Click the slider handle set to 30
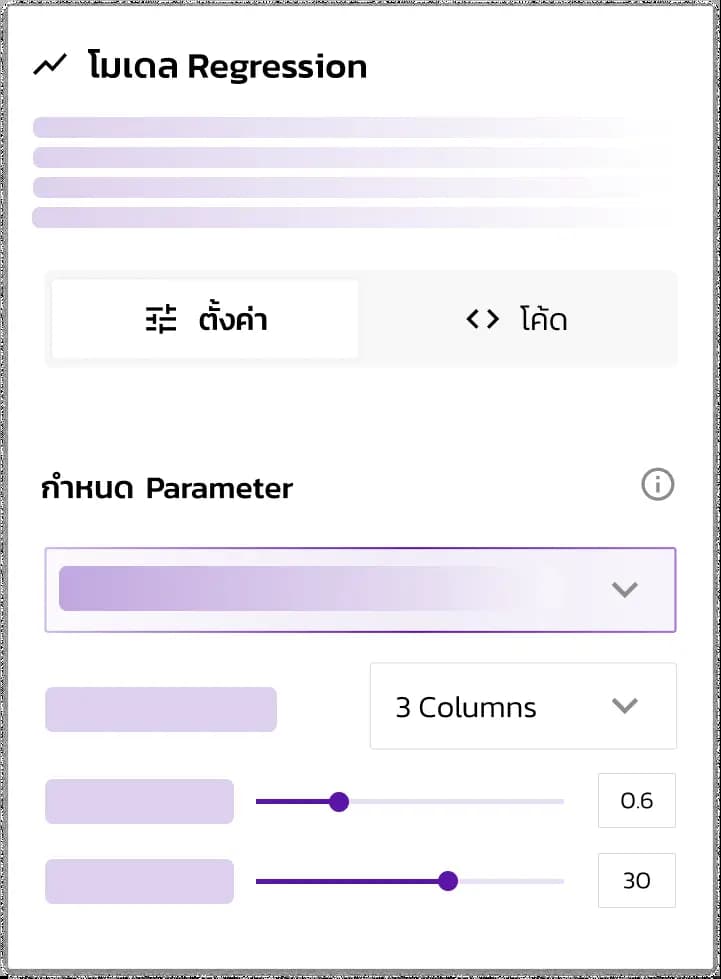The image size is (721, 979). pos(448,881)
